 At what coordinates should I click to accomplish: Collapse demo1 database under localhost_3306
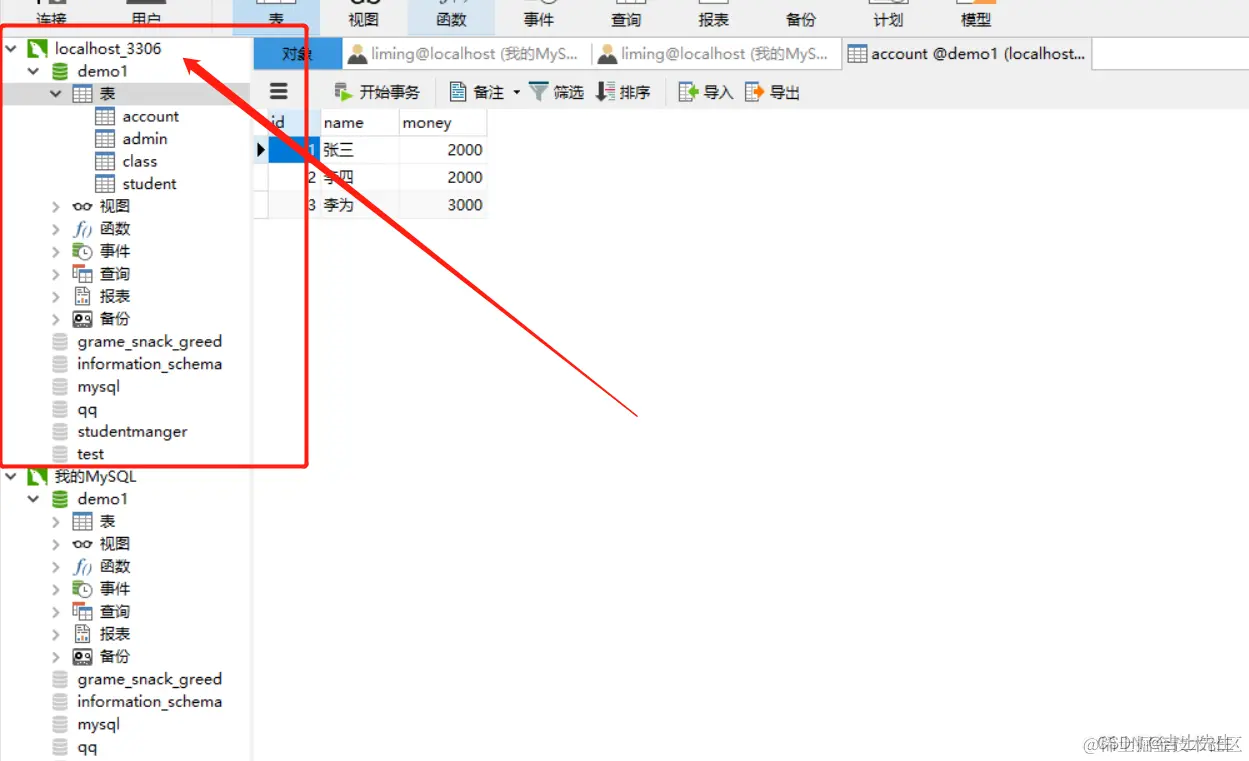[34, 72]
